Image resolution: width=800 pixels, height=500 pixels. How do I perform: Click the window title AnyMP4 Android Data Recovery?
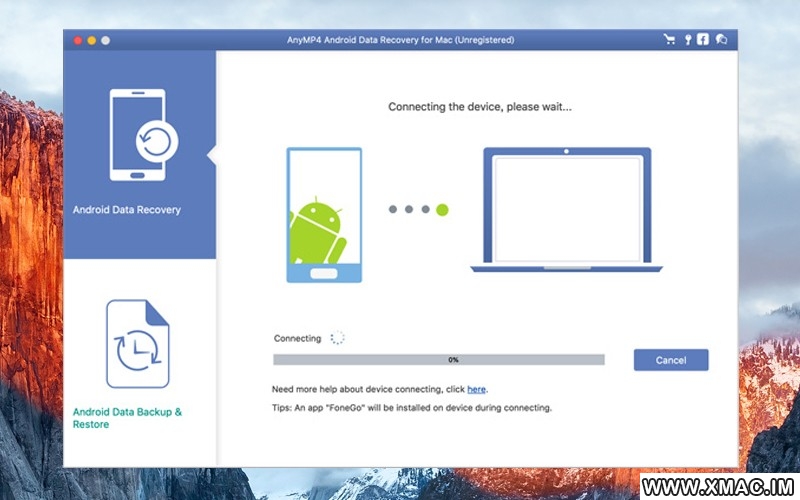point(400,40)
